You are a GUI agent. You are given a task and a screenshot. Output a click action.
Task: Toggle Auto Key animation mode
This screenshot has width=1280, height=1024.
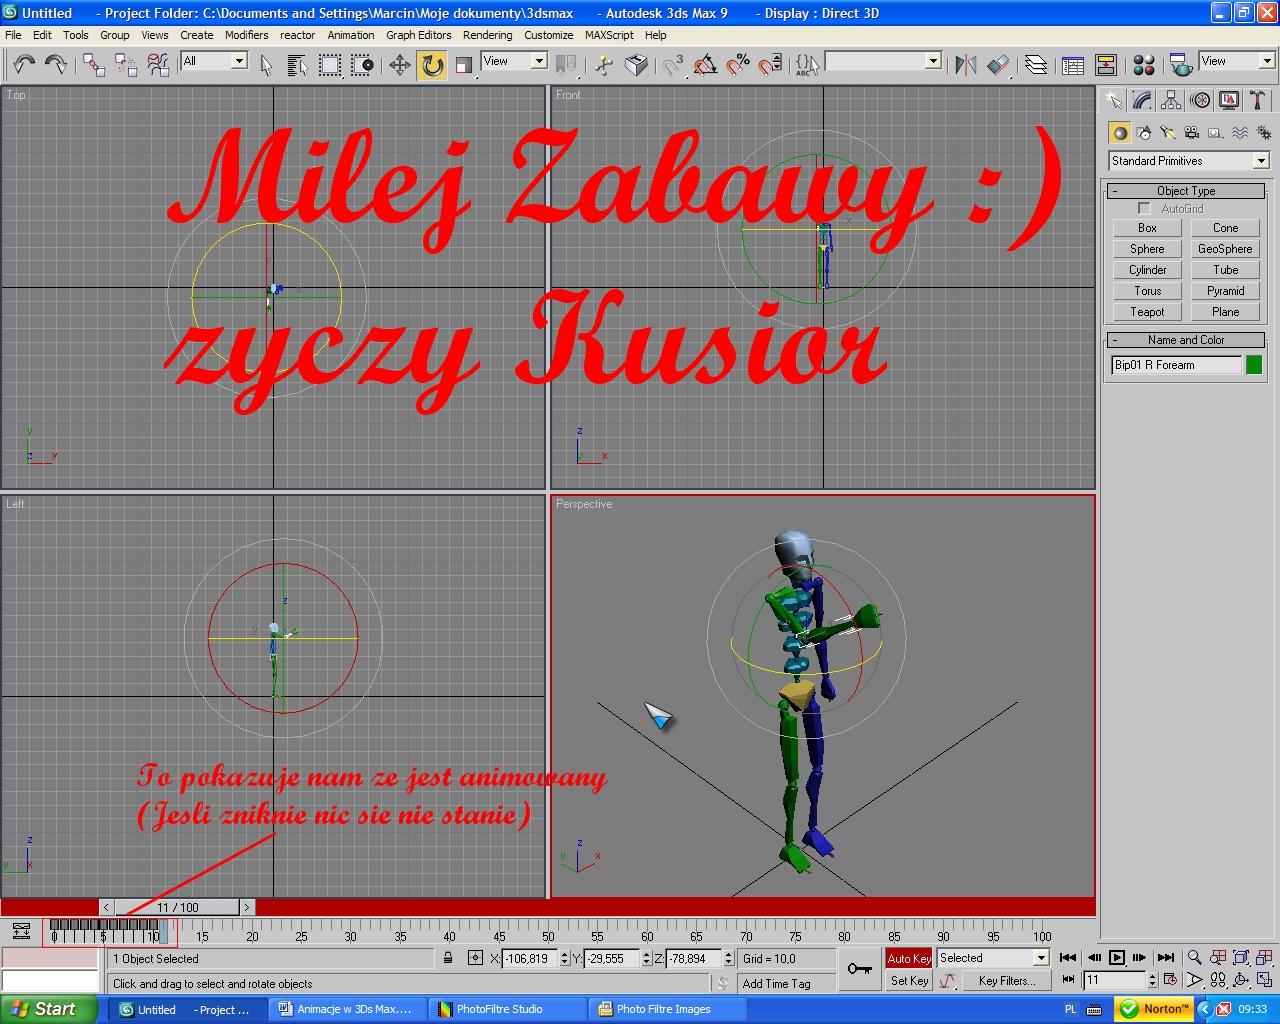point(908,958)
